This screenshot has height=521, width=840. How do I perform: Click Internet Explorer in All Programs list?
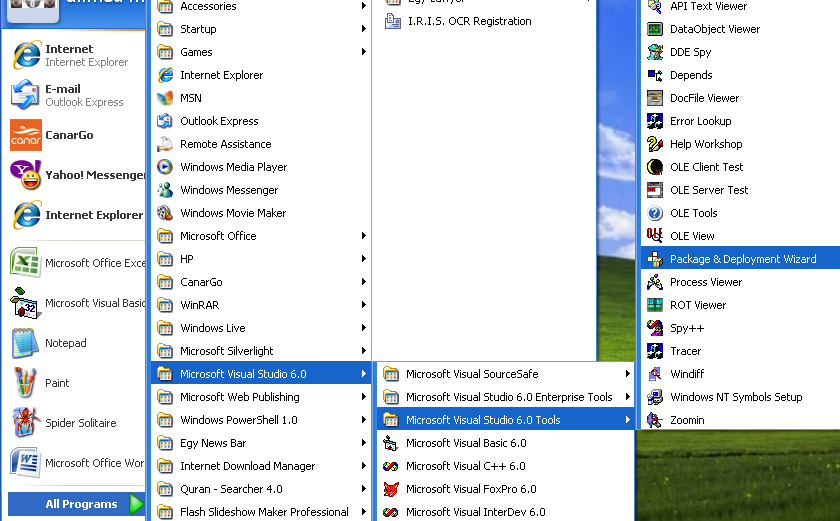click(x=261, y=75)
